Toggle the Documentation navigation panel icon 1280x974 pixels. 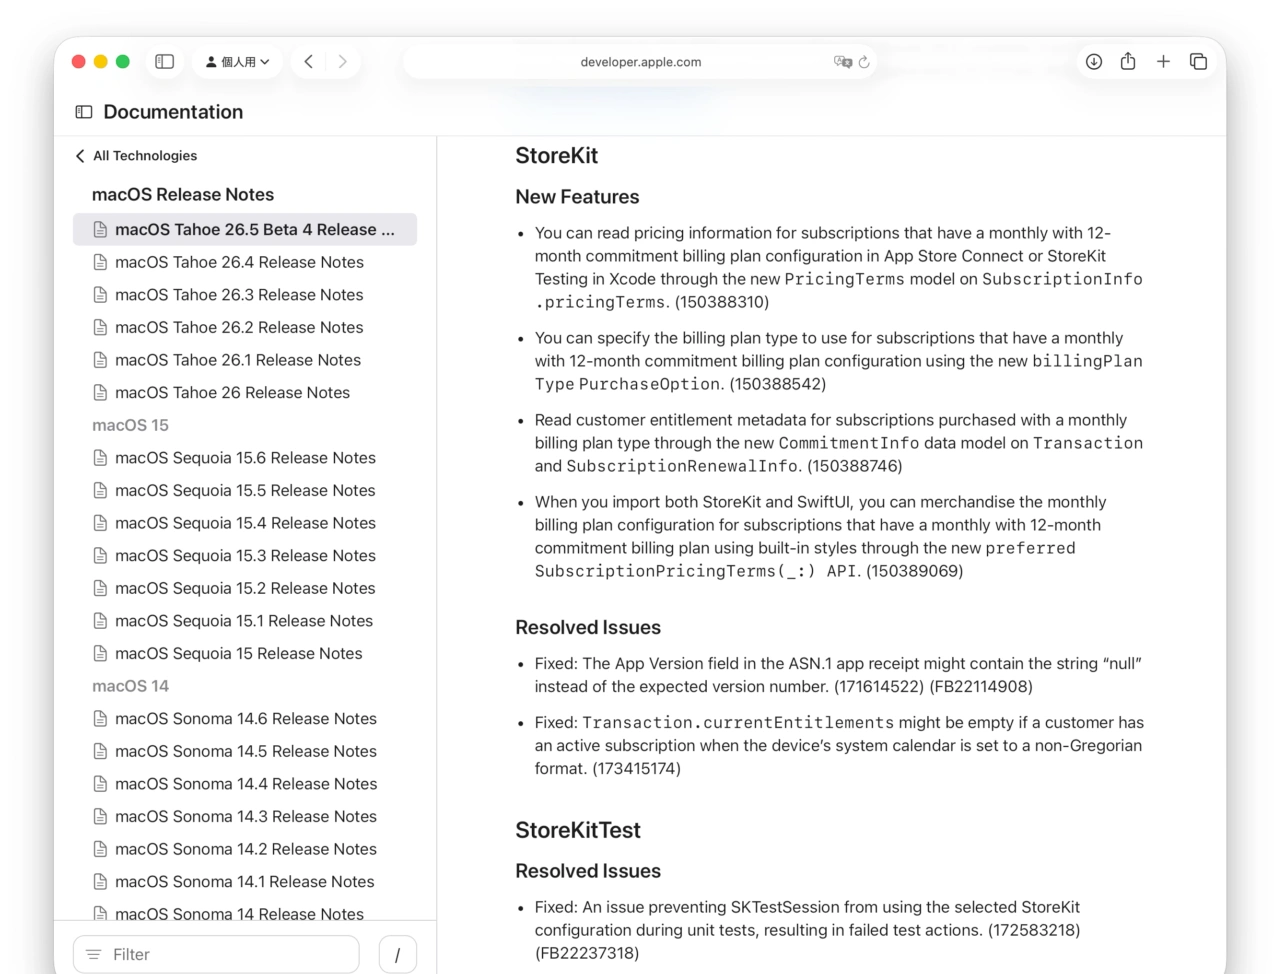click(83, 112)
